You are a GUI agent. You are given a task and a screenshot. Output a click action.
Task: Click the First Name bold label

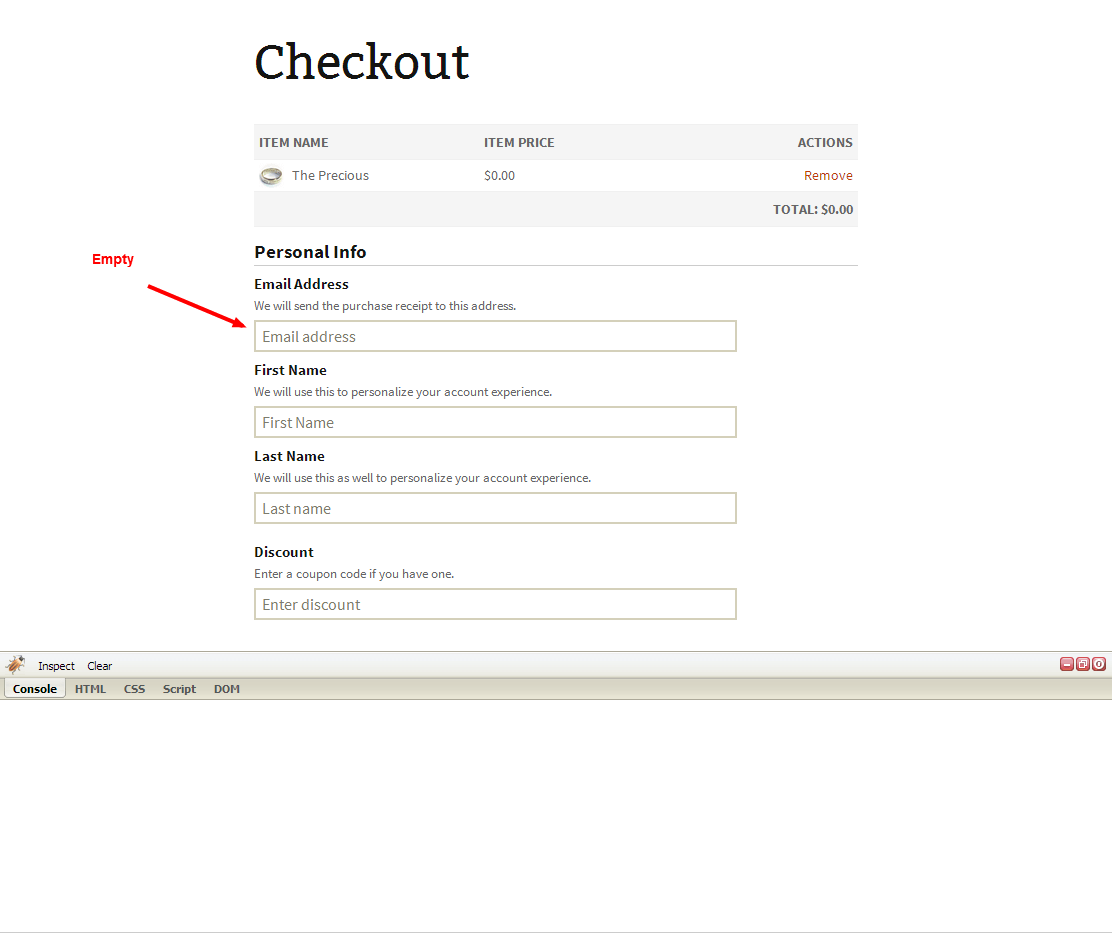[290, 370]
